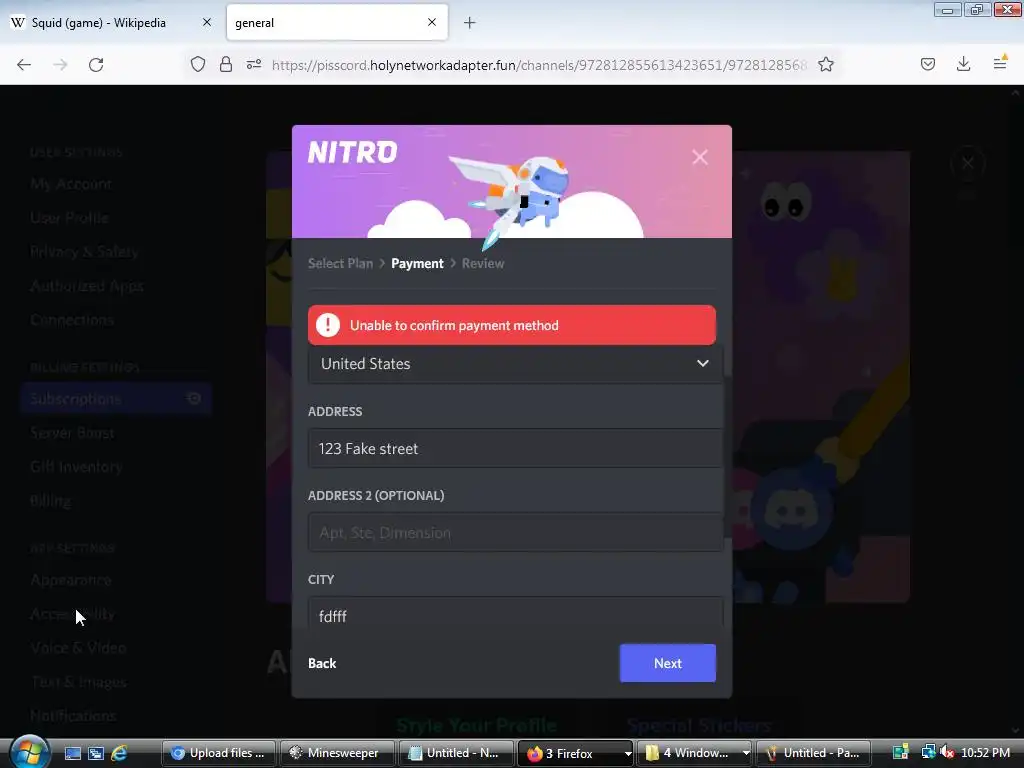Close the Nitro payment dialog

[699, 157]
